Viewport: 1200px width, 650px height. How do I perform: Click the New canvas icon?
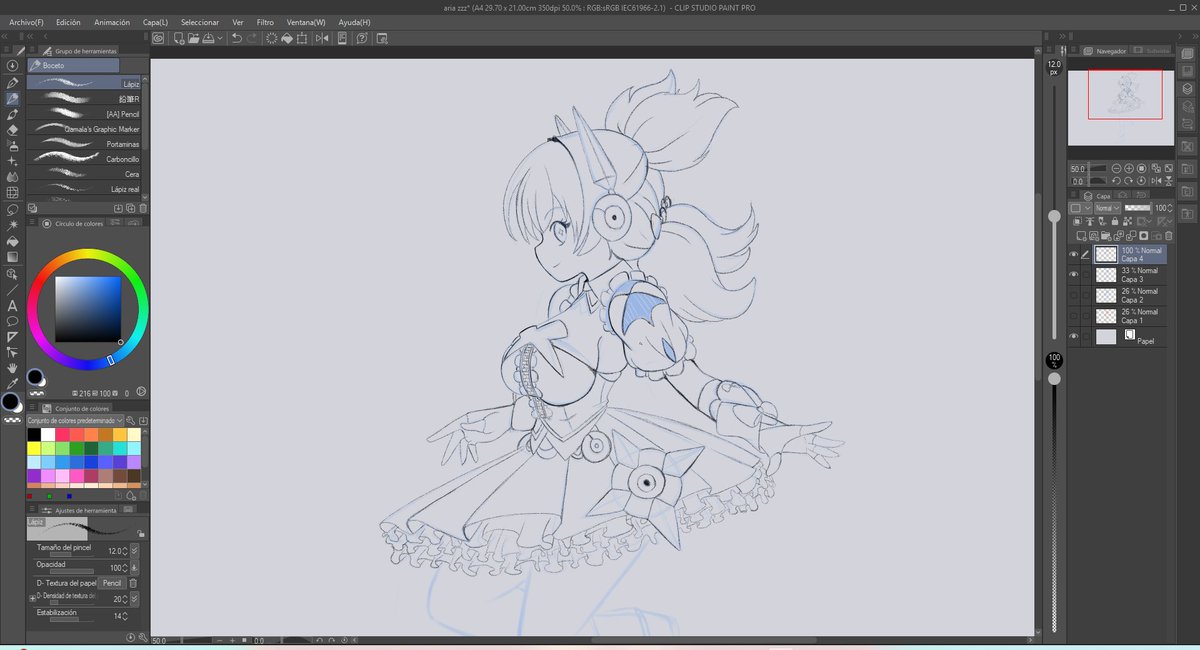coord(179,38)
